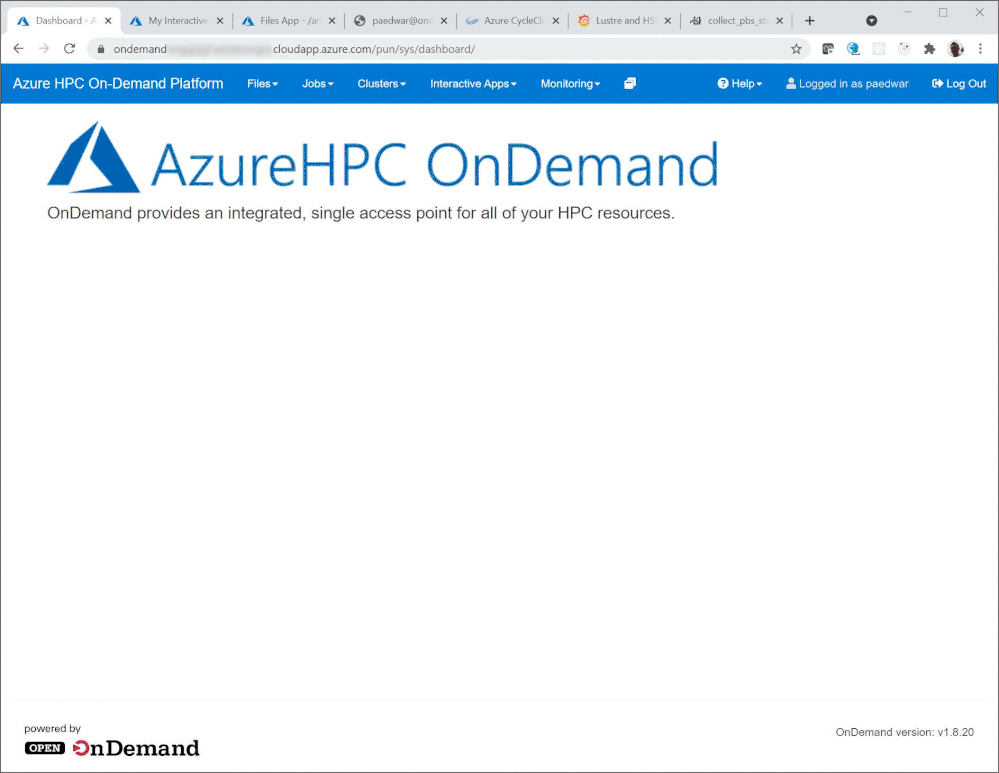Open a new browser tab
Image resolution: width=999 pixels, height=773 pixels.
point(809,21)
